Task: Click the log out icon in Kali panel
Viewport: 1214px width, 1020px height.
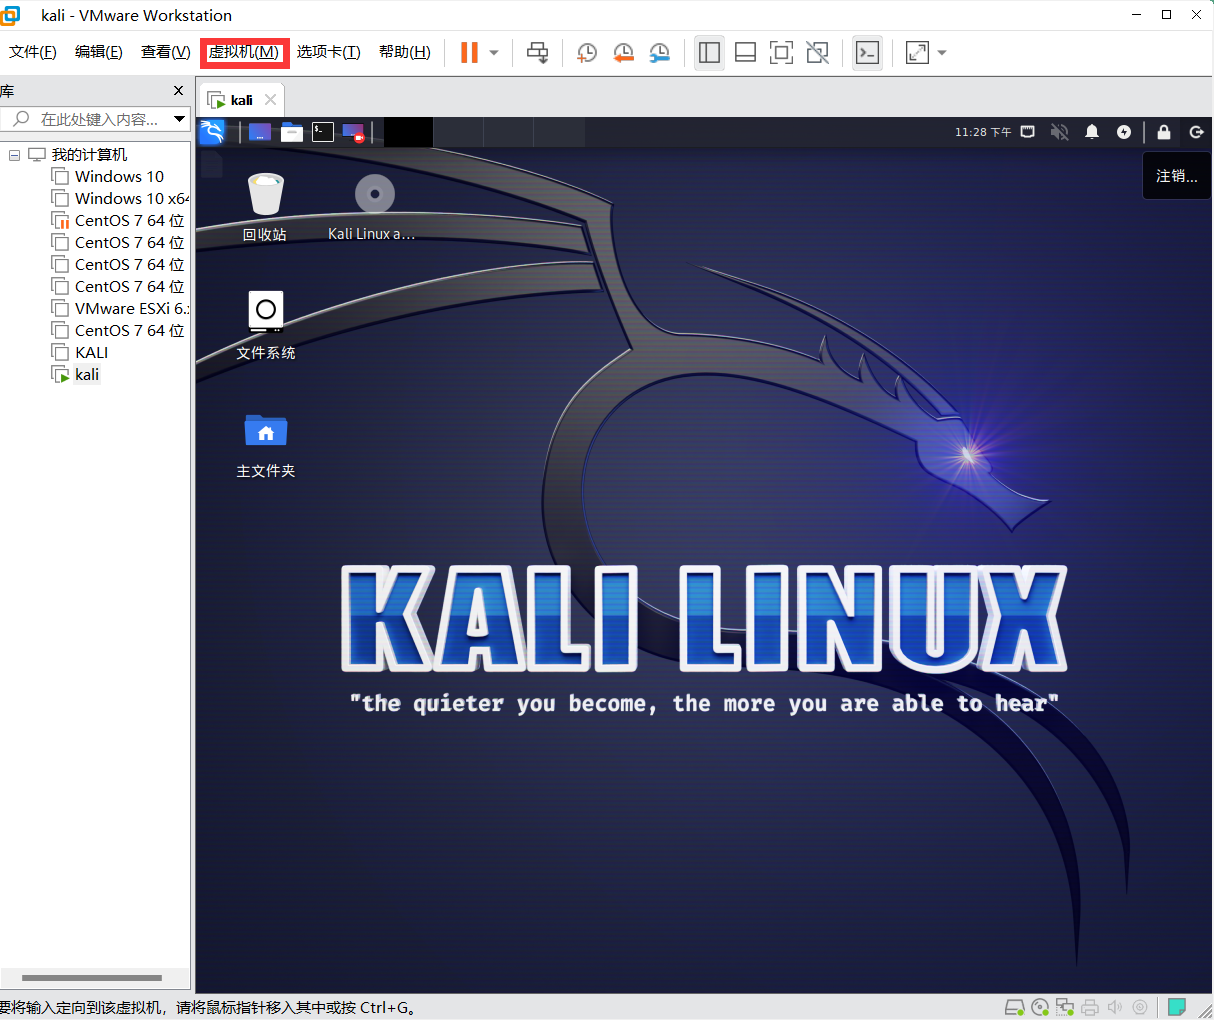Action: click(1196, 132)
